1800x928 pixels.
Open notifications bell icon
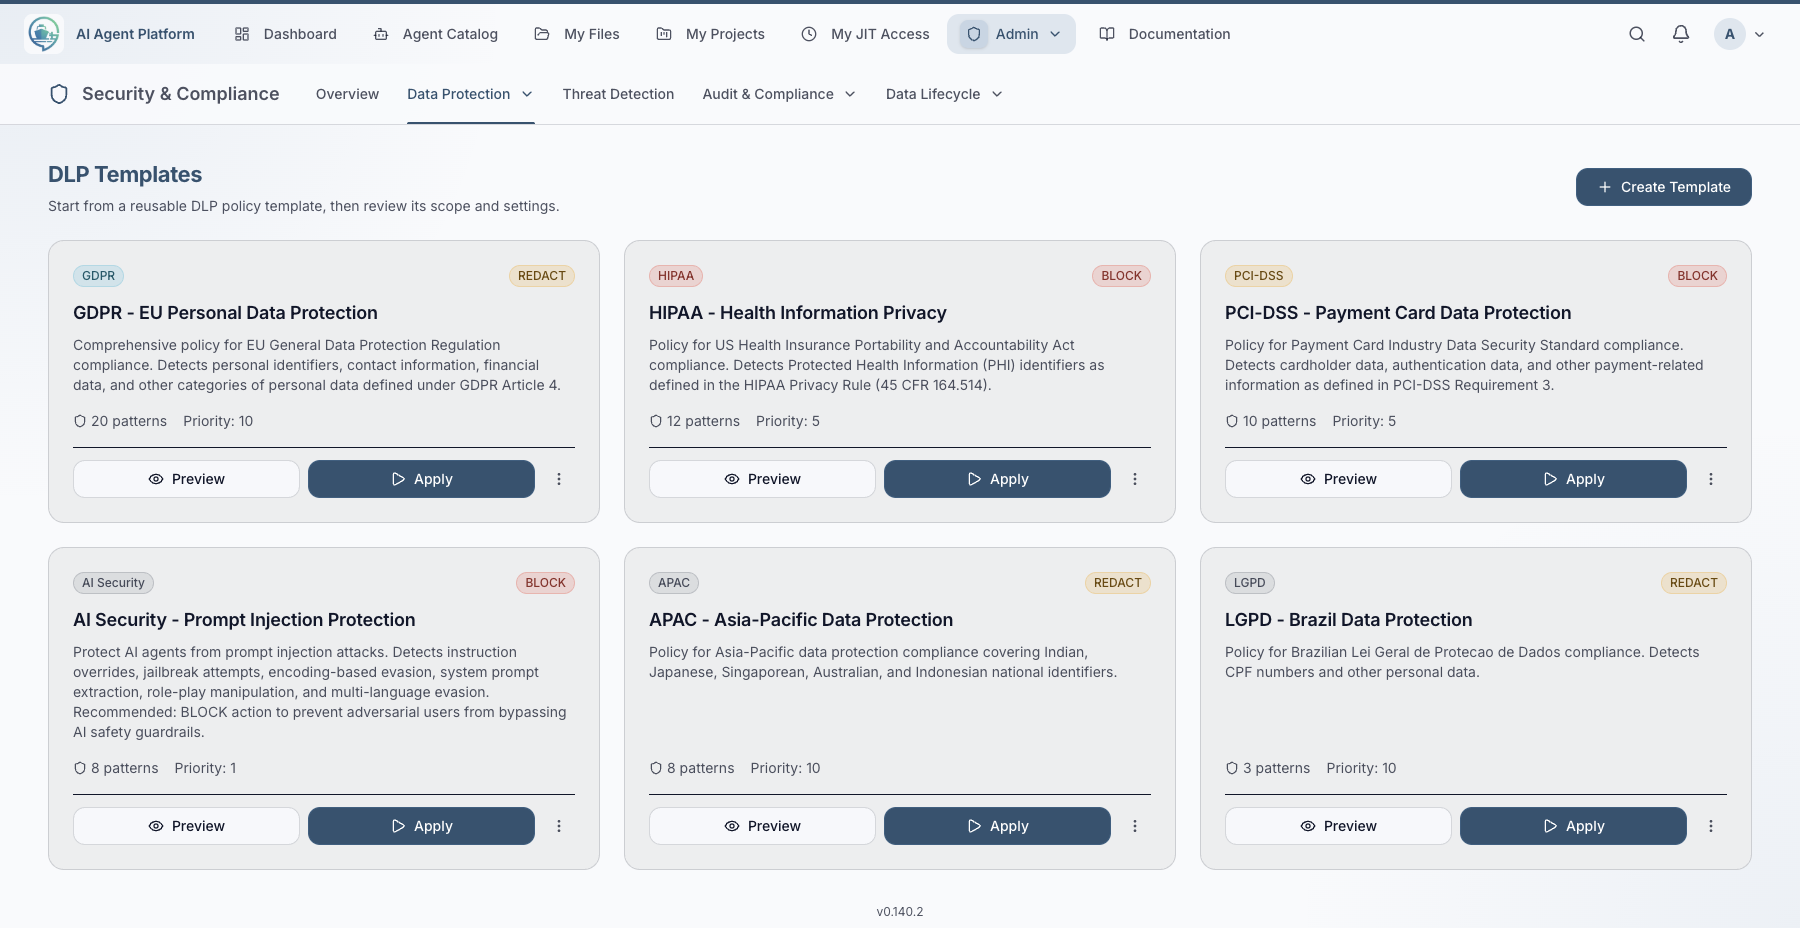click(x=1681, y=34)
